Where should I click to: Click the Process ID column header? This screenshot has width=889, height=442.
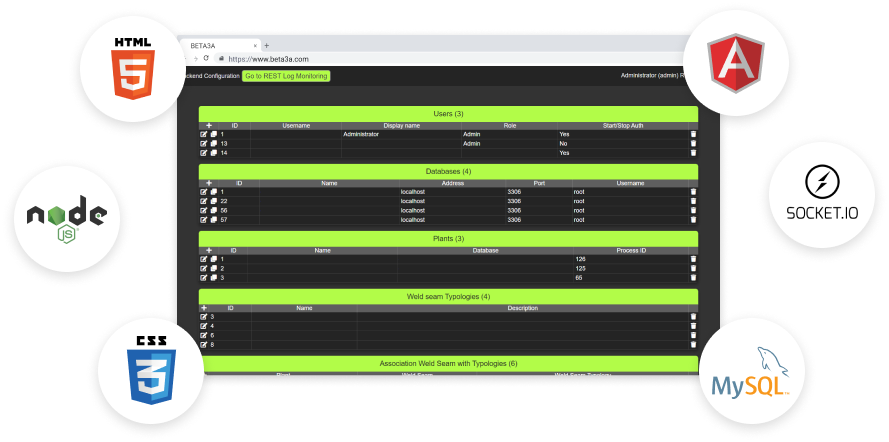coord(631,250)
